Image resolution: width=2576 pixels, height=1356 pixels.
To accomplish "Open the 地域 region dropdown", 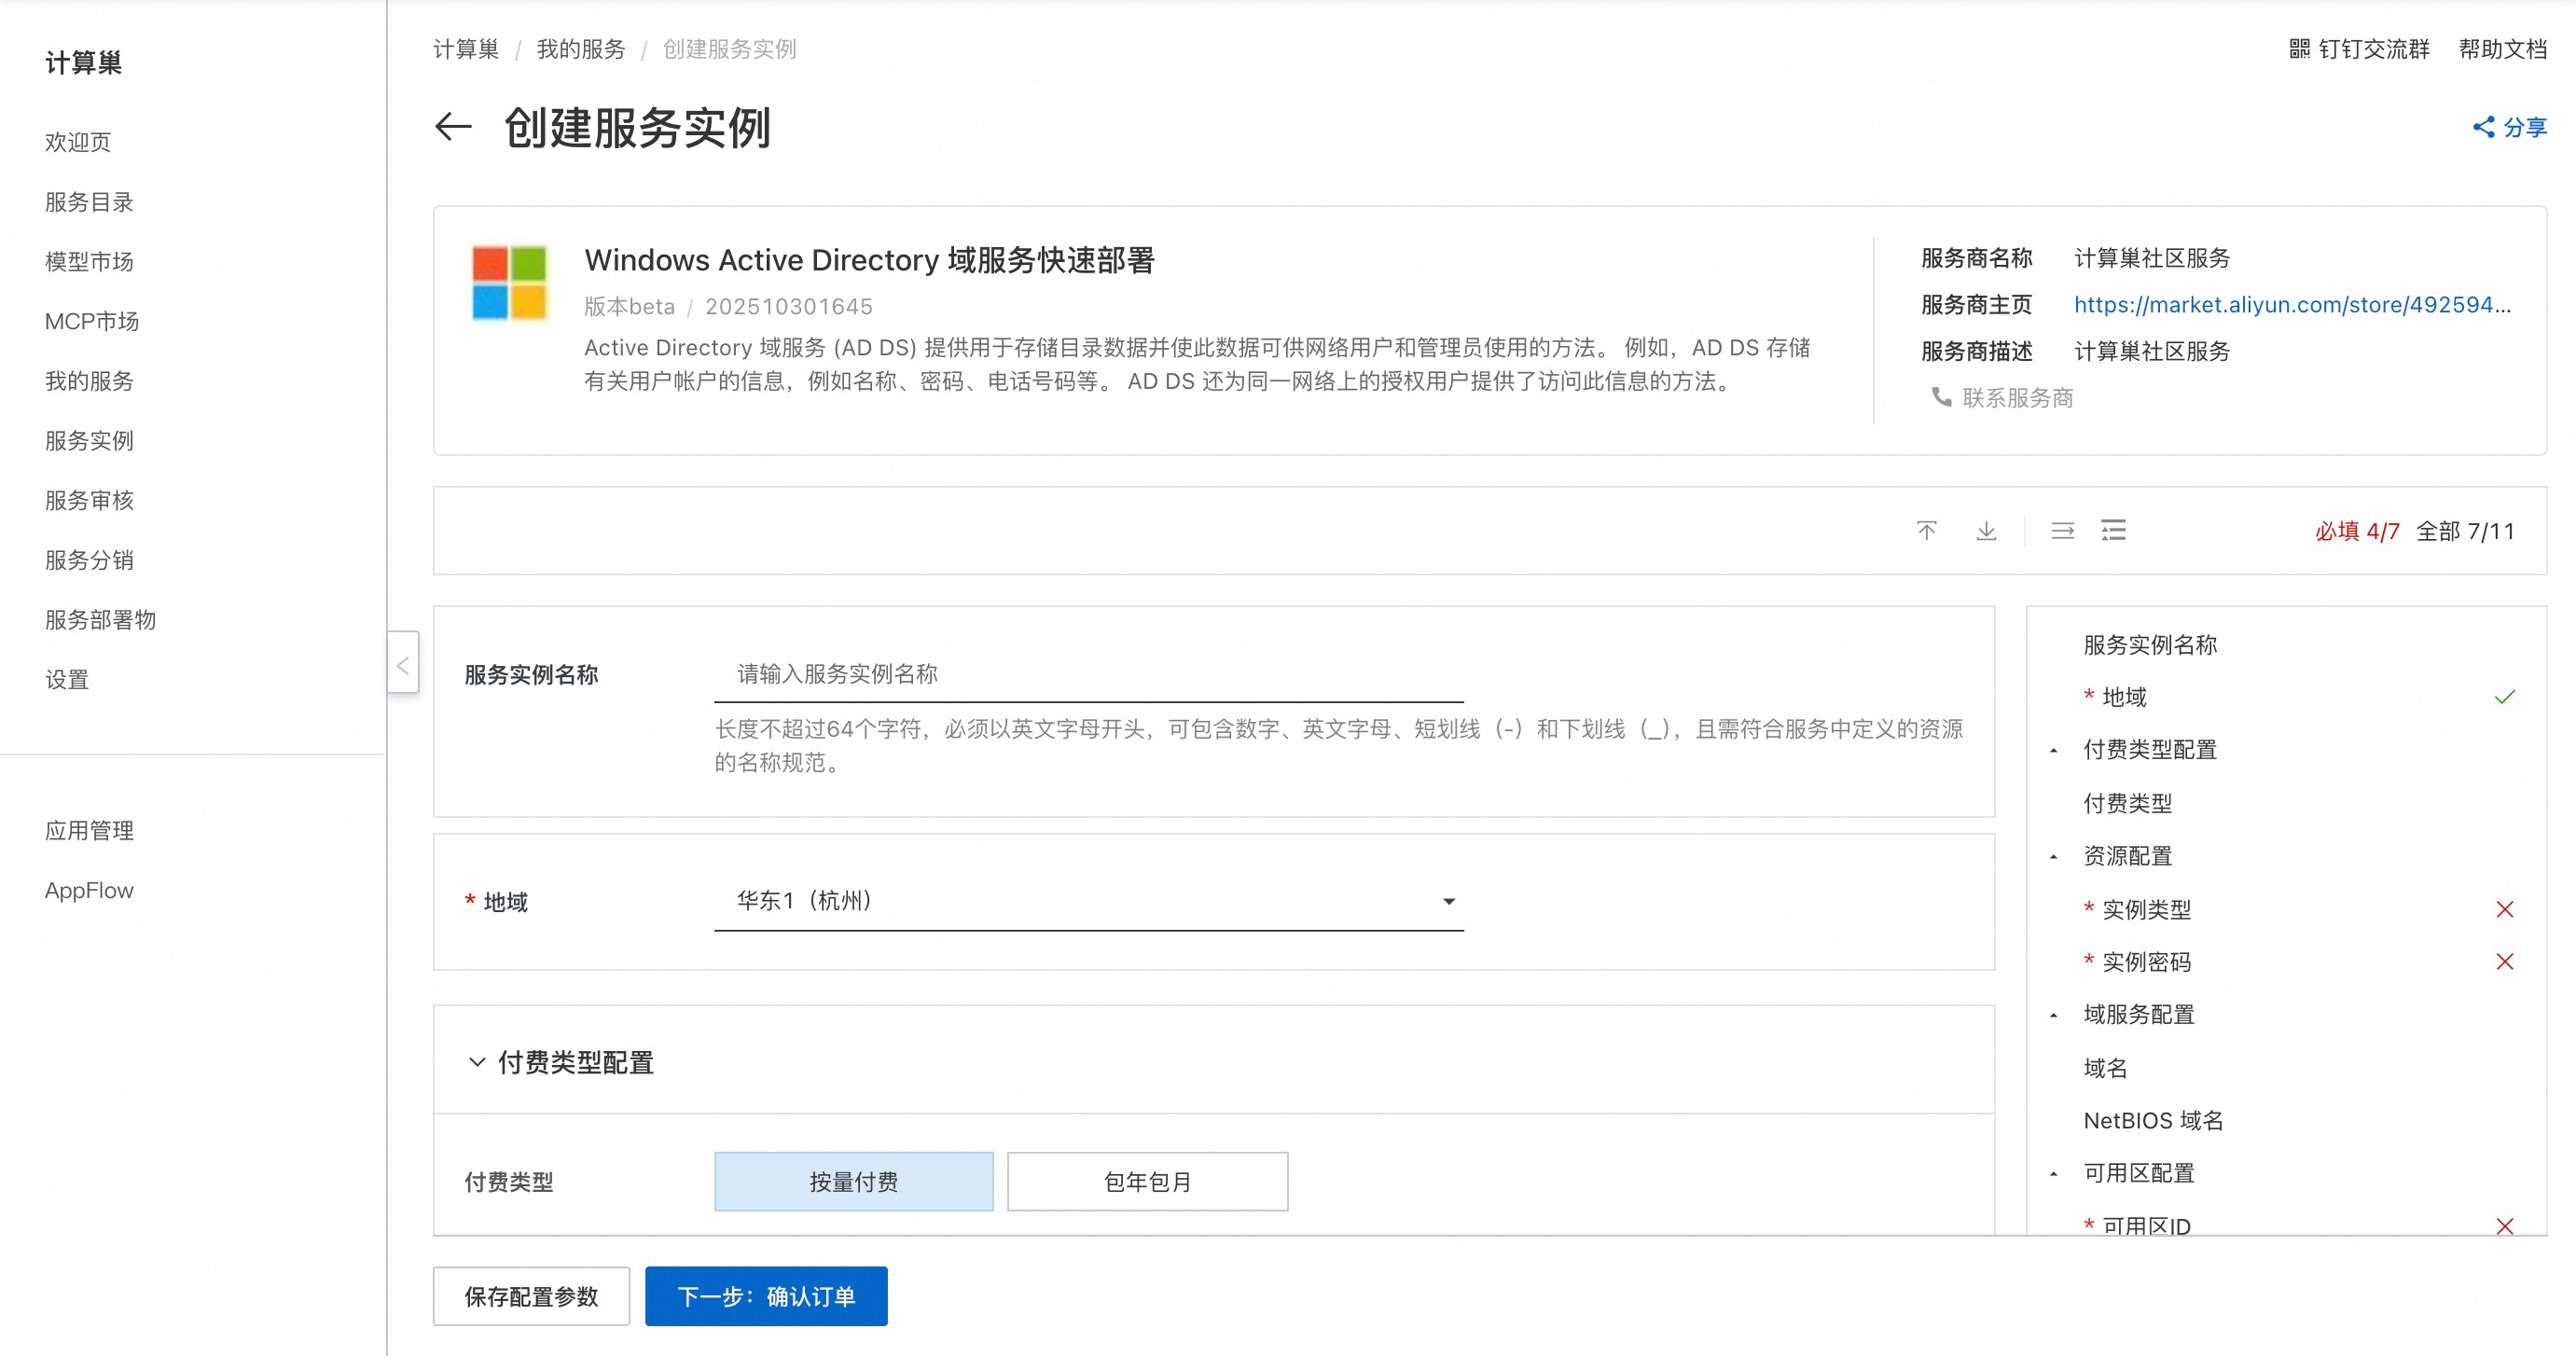I will pos(1088,901).
